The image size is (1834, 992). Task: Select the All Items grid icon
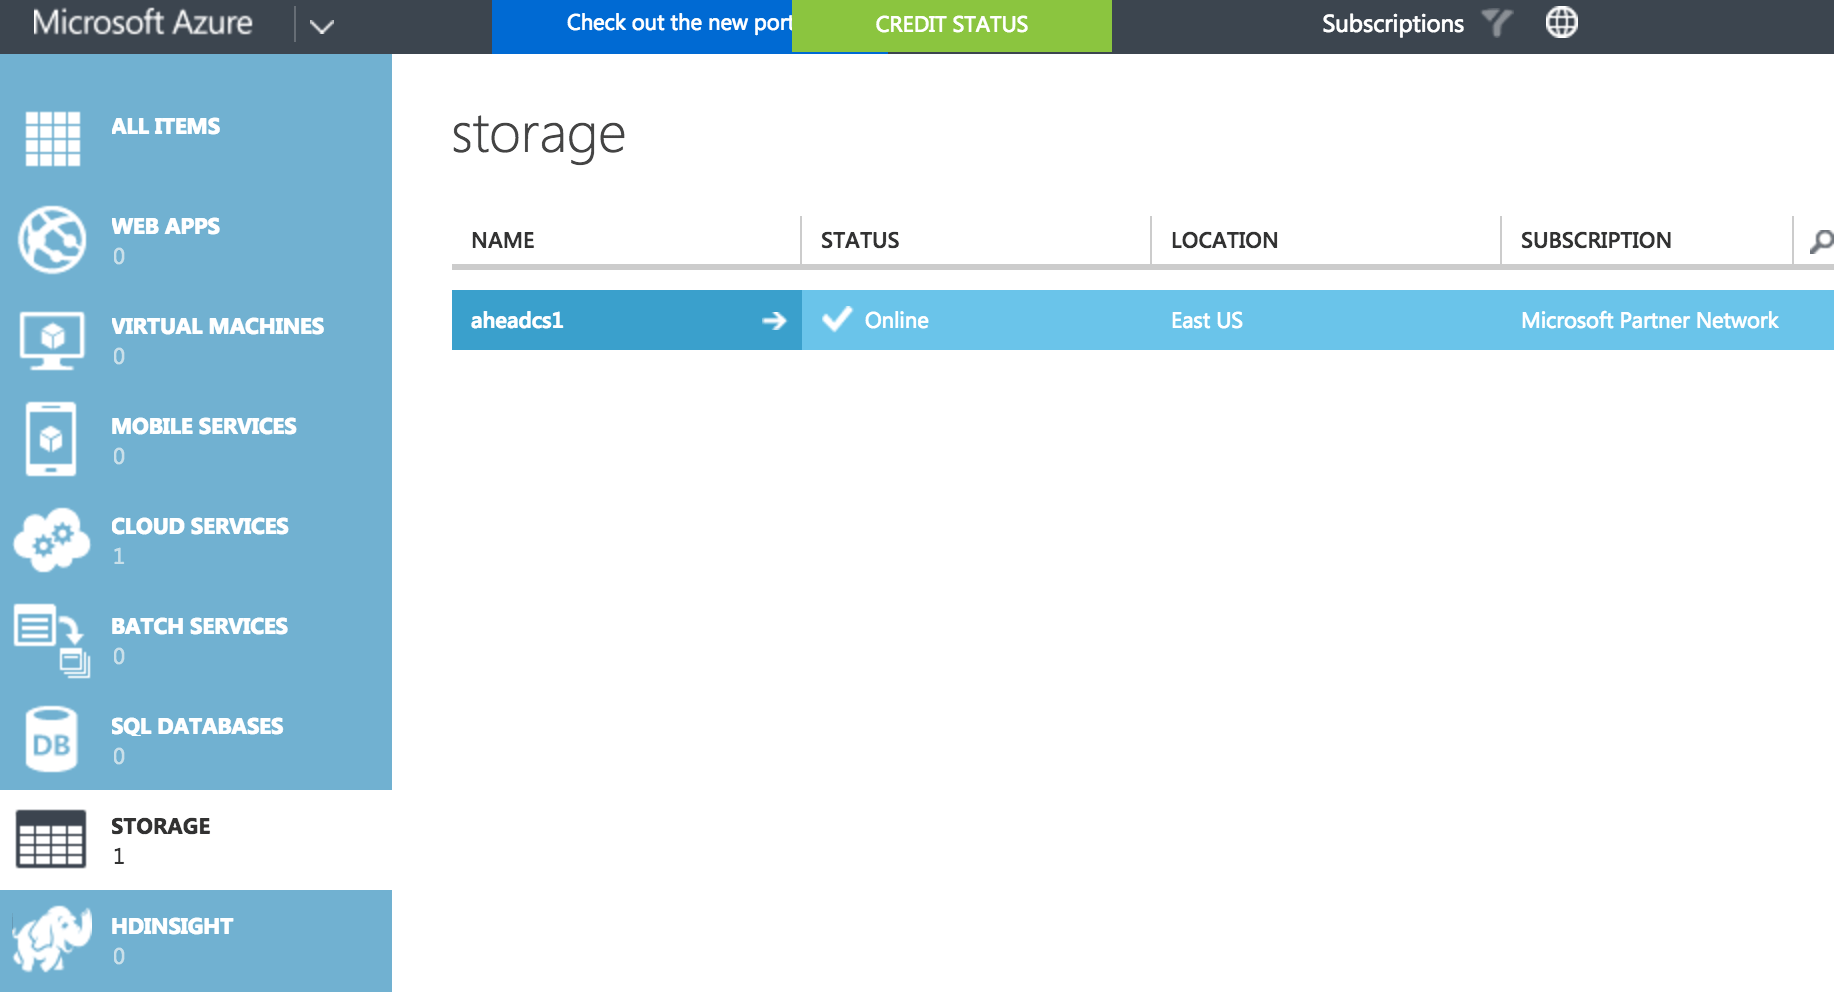coord(51,140)
